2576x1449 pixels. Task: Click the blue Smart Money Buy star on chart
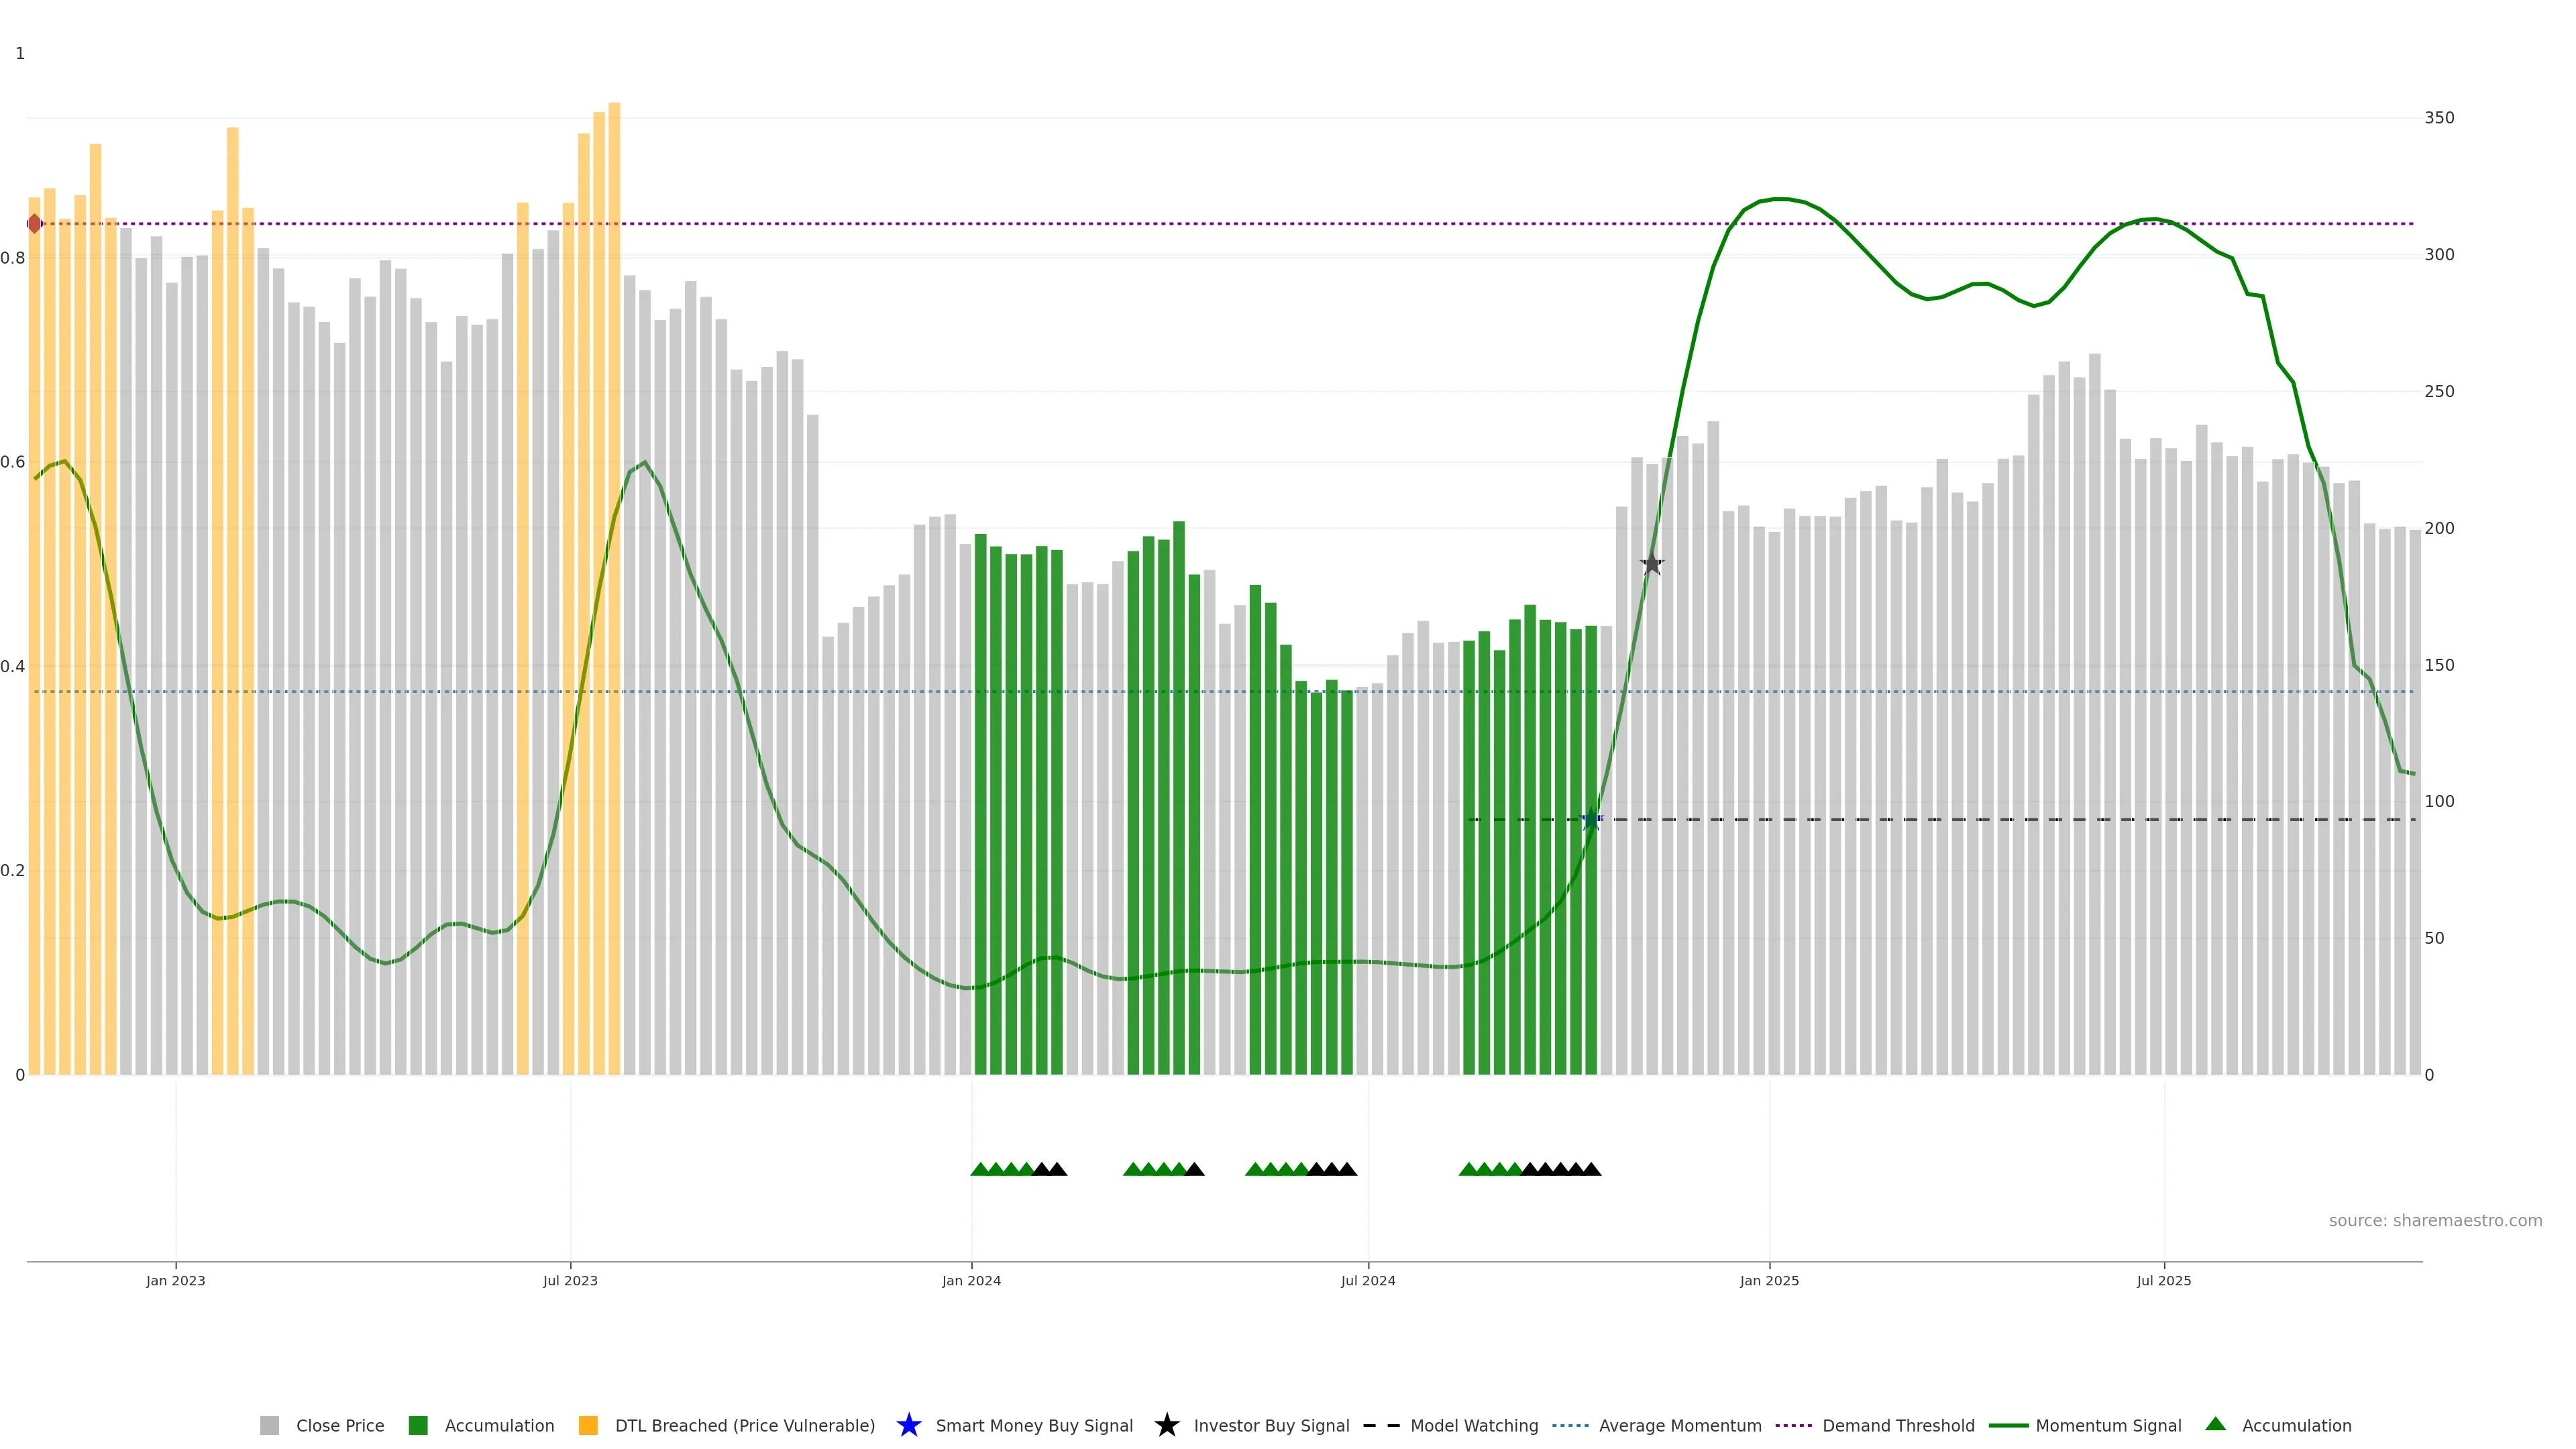[x=1591, y=820]
